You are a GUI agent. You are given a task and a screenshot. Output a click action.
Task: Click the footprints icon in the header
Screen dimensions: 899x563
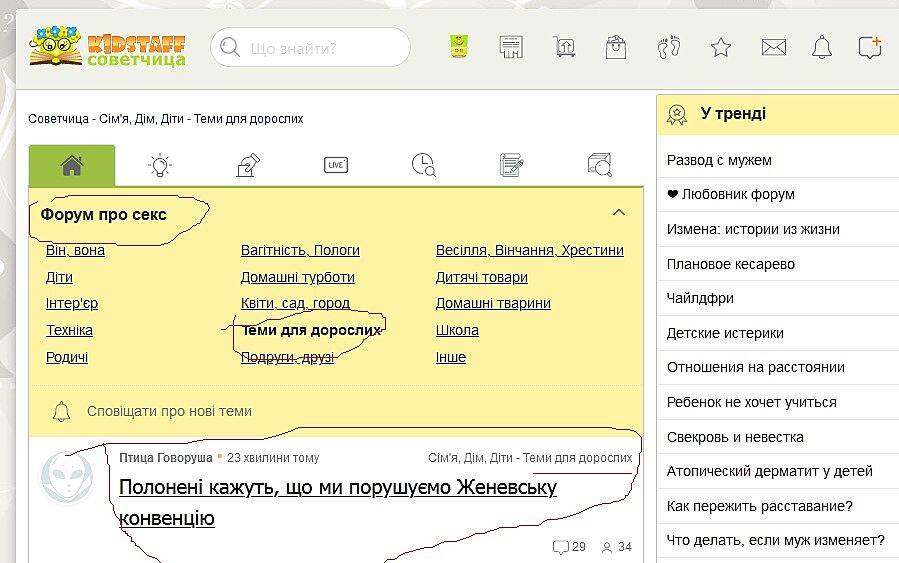coord(668,47)
